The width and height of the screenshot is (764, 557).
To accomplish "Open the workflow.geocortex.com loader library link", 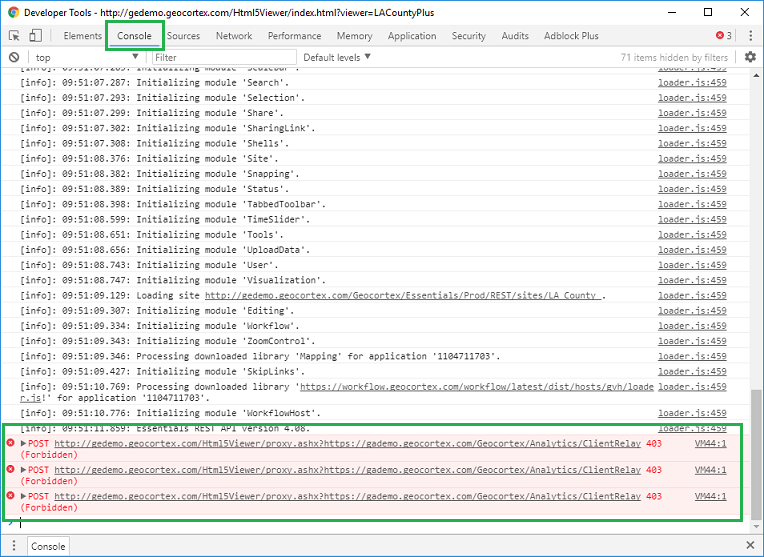I will (x=477, y=386).
